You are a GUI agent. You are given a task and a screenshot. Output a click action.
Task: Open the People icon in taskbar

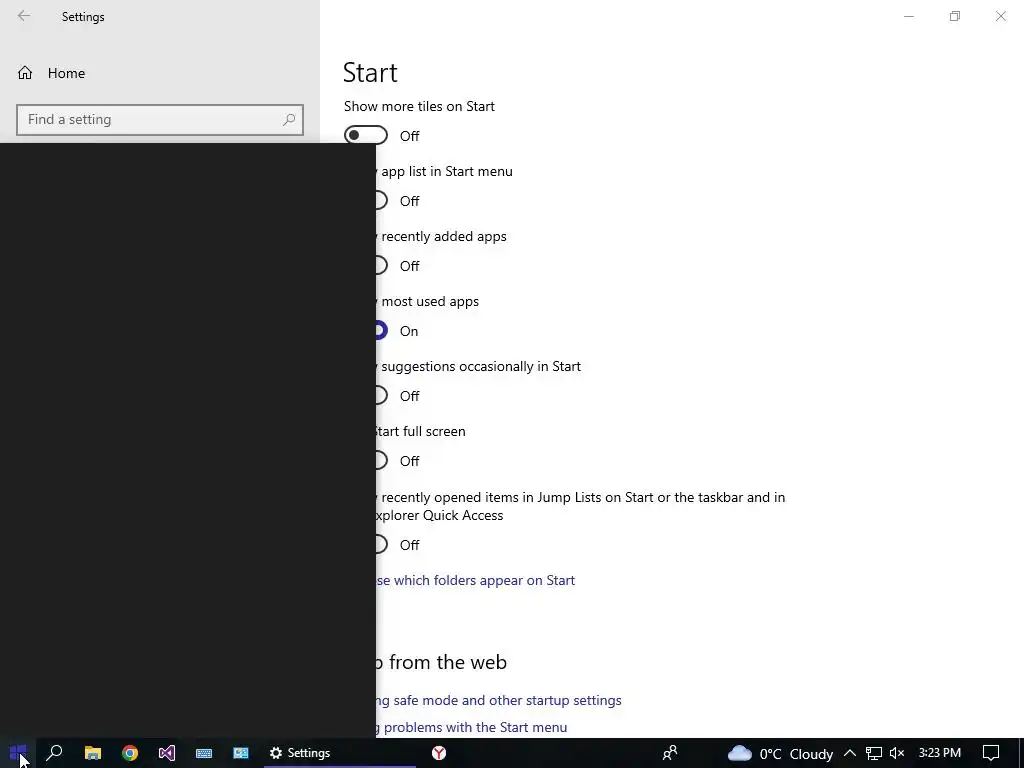669,753
